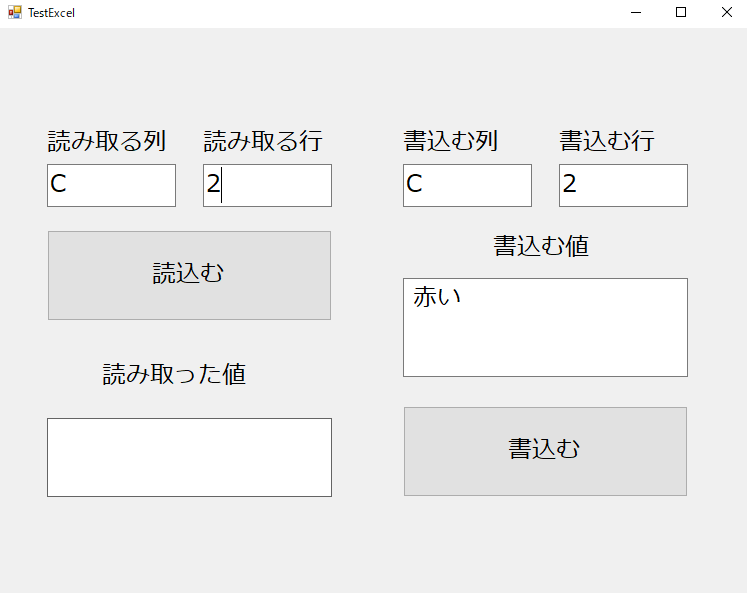This screenshot has width=747, height=593.
Task: Click the 書込む button
Action: coord(545,451)
